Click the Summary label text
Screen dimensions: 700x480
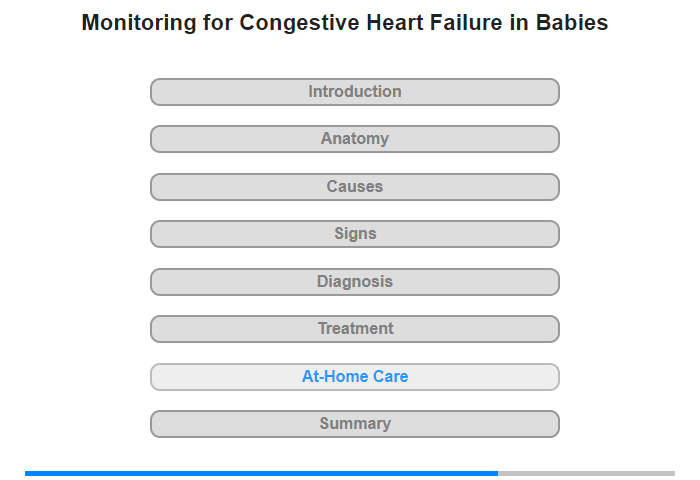click(x=355, y=423)
